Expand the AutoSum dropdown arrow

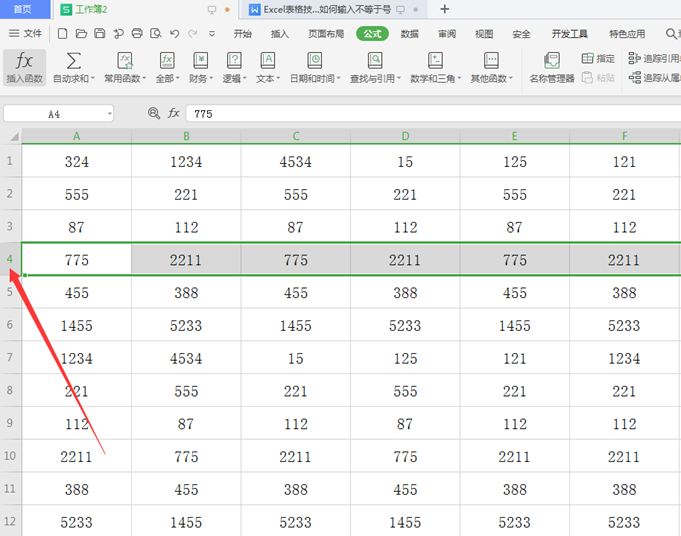93,79
